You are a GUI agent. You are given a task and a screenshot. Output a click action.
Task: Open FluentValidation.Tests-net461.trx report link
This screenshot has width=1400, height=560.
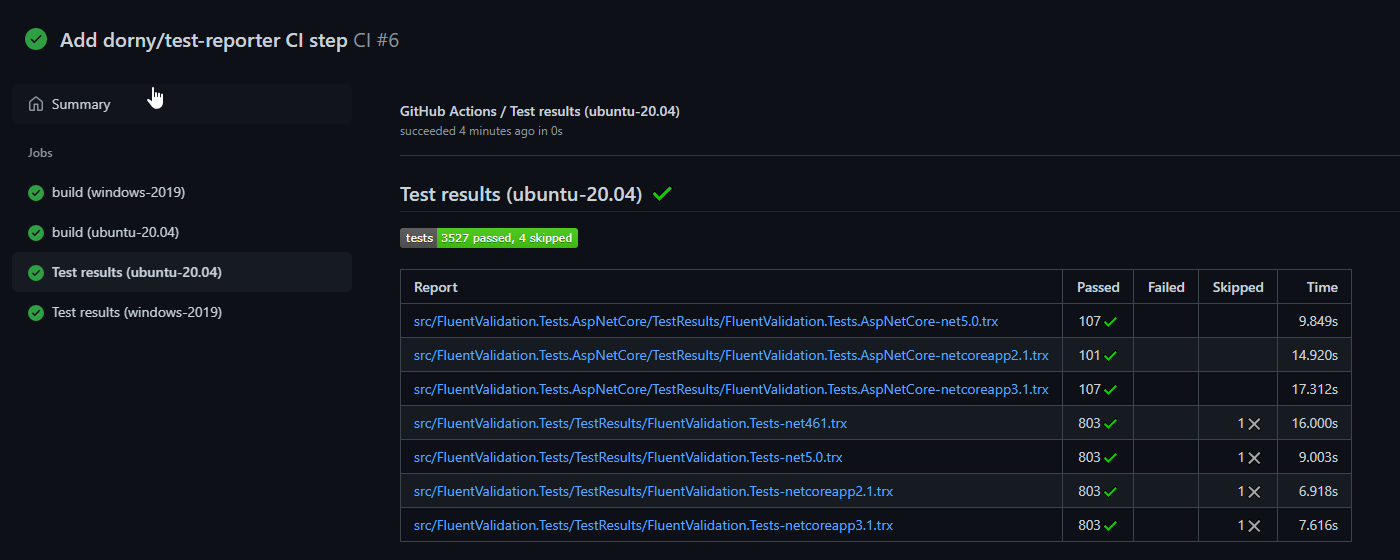630,423
